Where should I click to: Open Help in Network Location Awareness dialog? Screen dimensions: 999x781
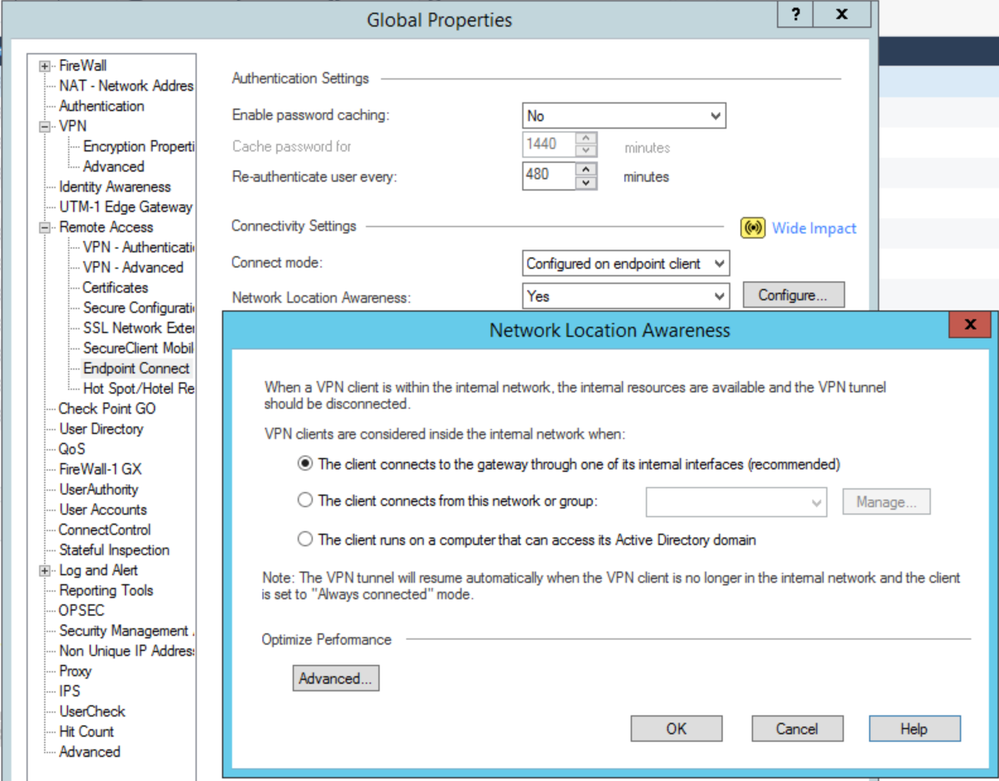coord(914,729)
